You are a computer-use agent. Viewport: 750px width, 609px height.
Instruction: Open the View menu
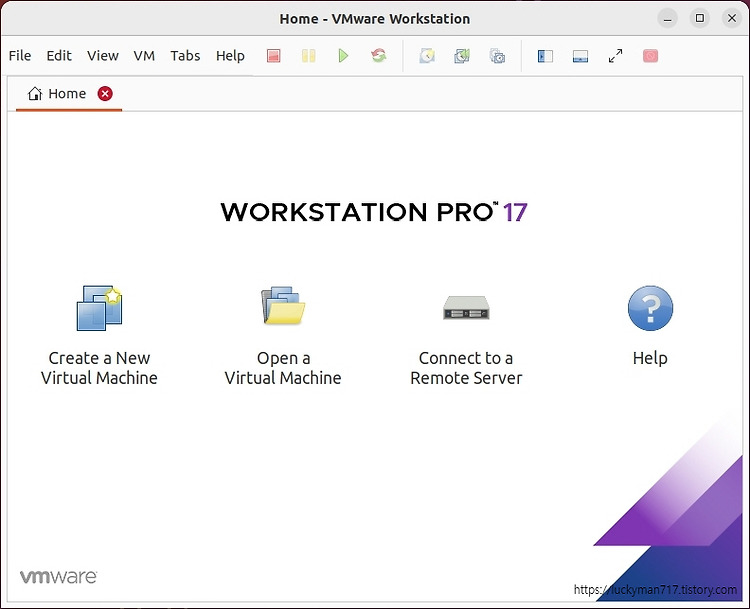[103, 56]
